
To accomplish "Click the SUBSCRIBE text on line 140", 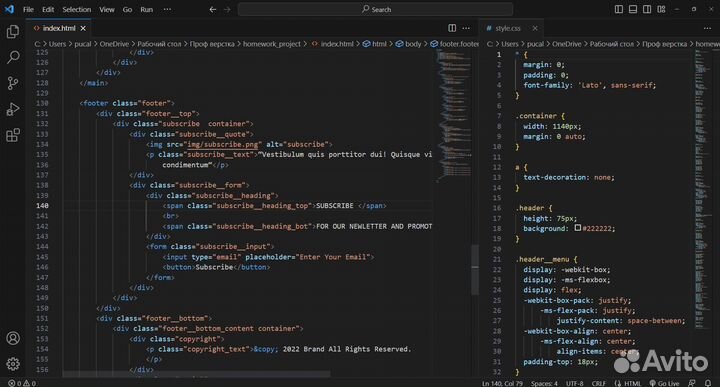I will pyautogui.click(x=335, y=206).
